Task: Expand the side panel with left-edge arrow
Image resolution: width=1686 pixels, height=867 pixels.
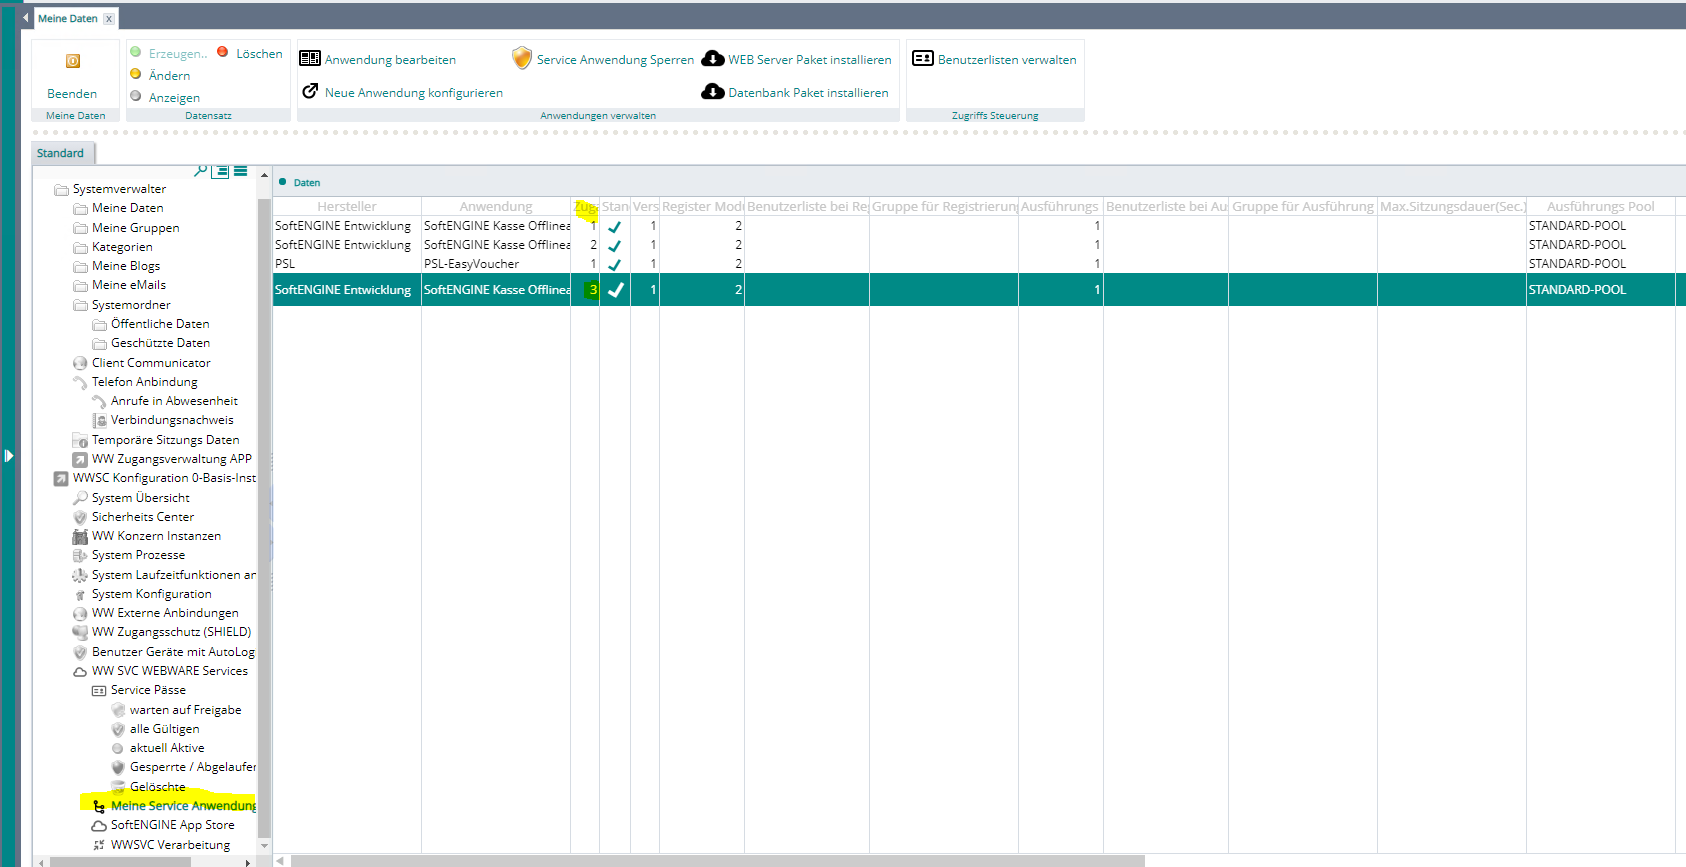Action: [8, 456]
